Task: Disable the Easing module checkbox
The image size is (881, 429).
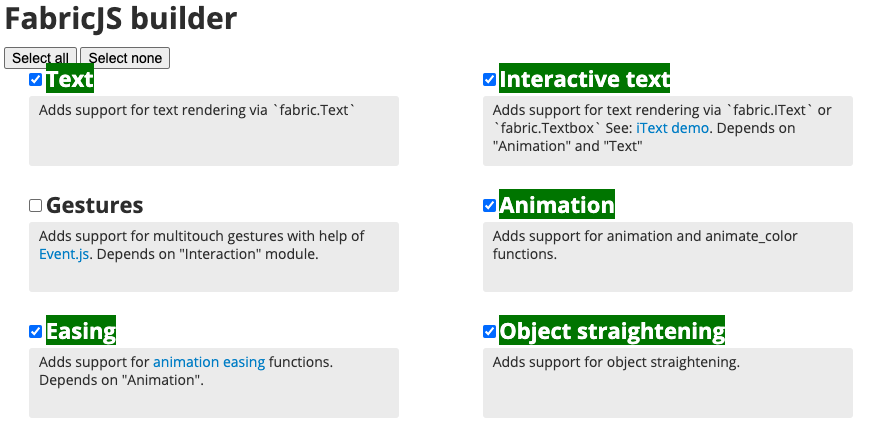Action: click(36, 332)
